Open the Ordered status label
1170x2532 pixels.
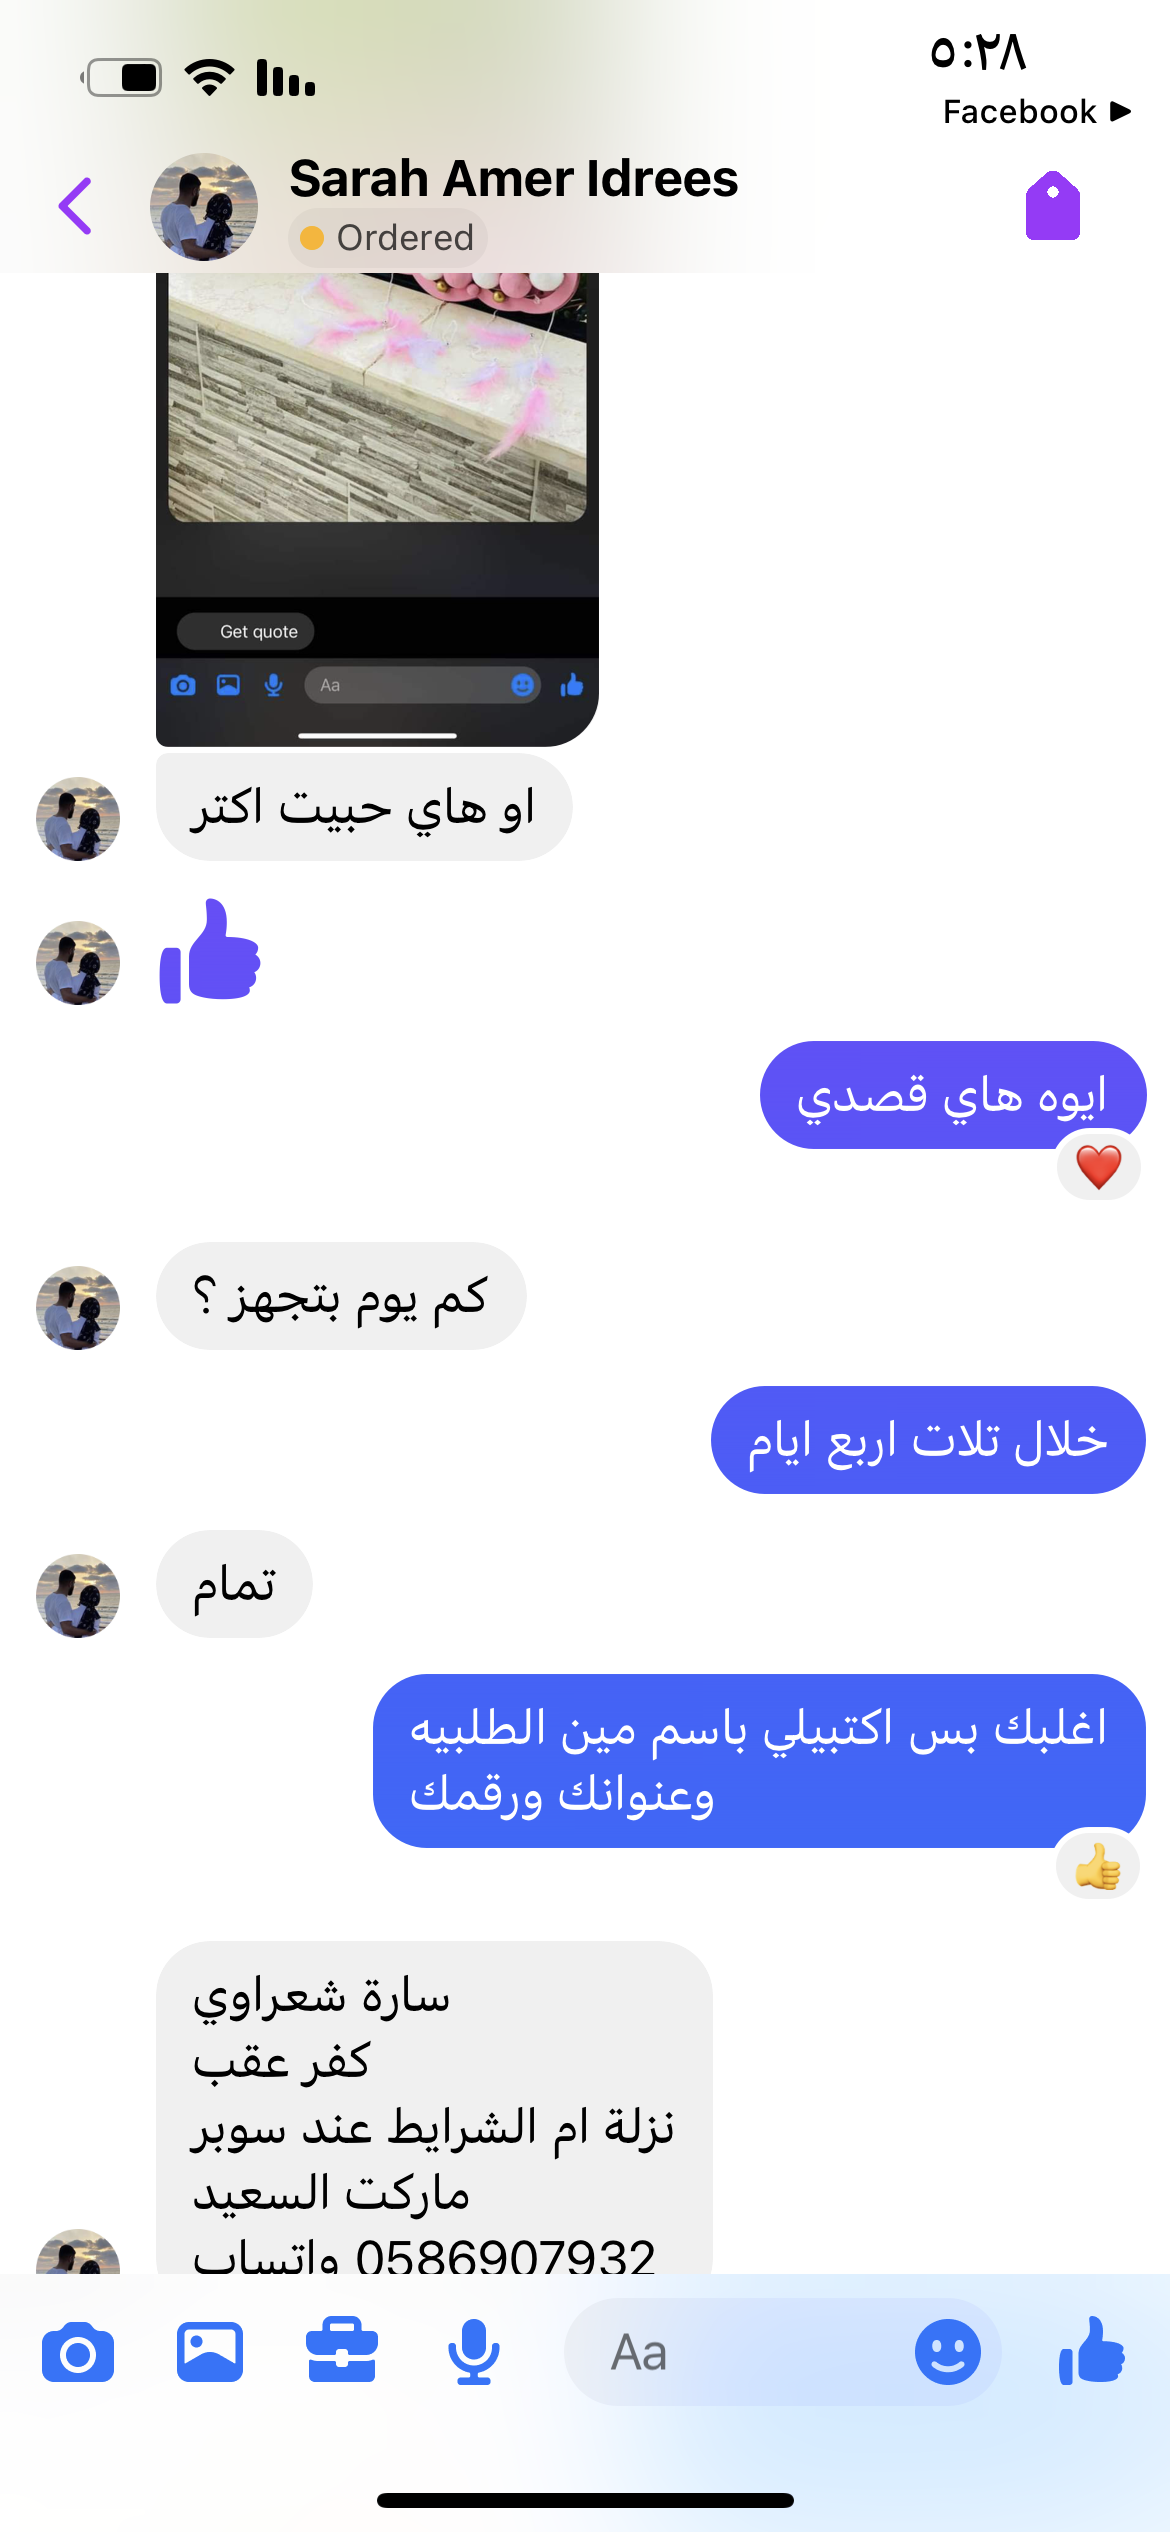pyautogui.click(x=388, y=238)
